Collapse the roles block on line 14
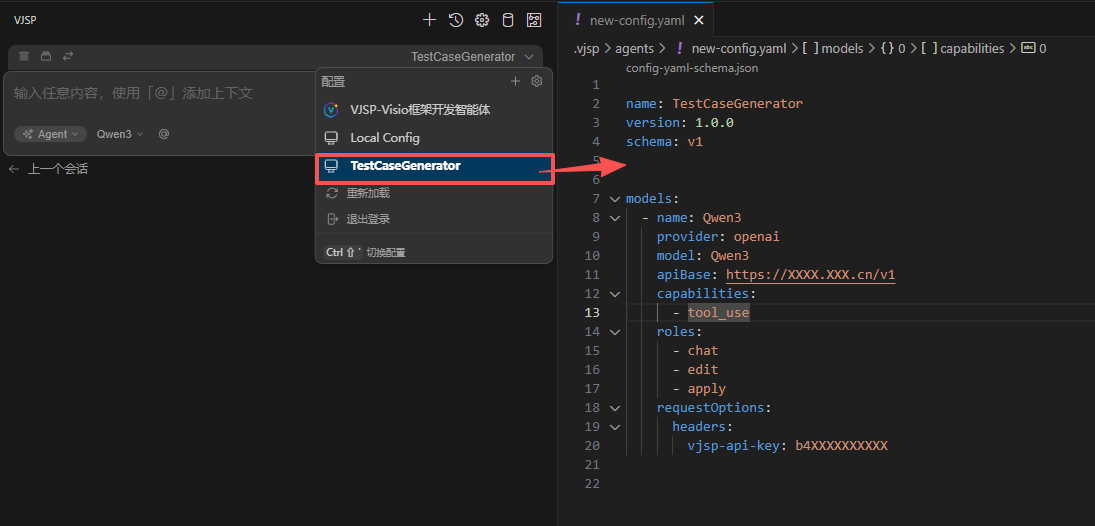Viewport: 1095px width, 526px height. tap(614, 332)
